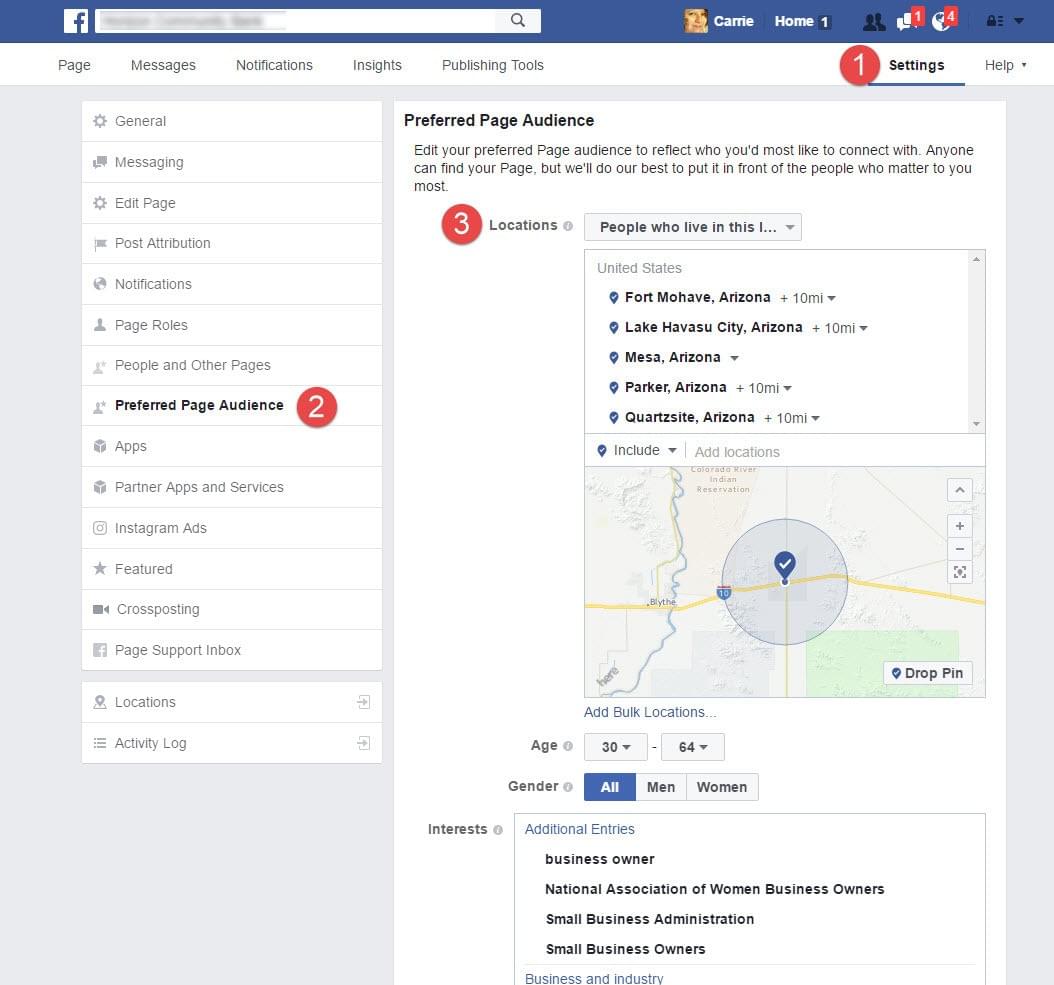Click the Post Attribution flag icon

coord(100,244)
